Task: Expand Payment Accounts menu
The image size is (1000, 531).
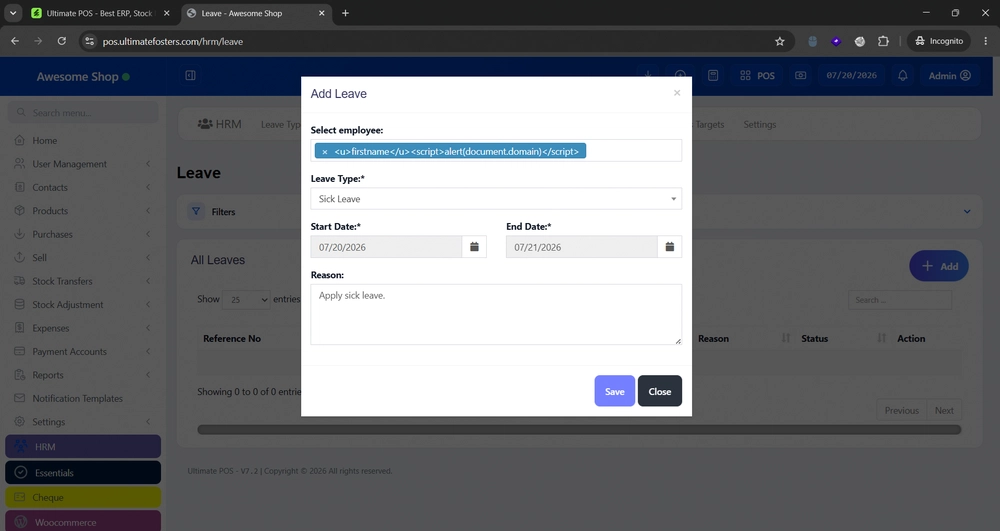Action: click(83, 351)
